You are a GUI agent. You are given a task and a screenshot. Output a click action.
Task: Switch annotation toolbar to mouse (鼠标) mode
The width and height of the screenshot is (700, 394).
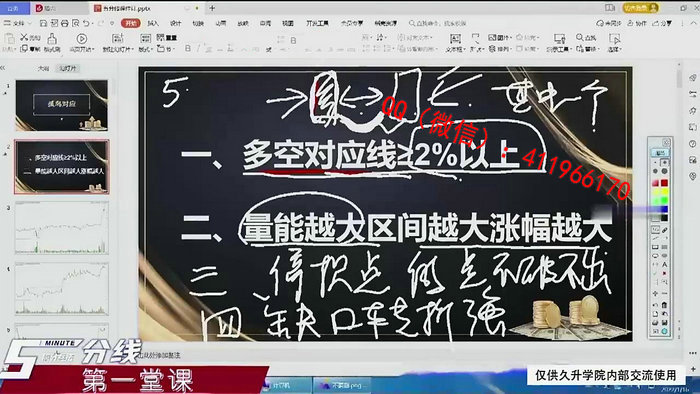click(x=660, y=153)
